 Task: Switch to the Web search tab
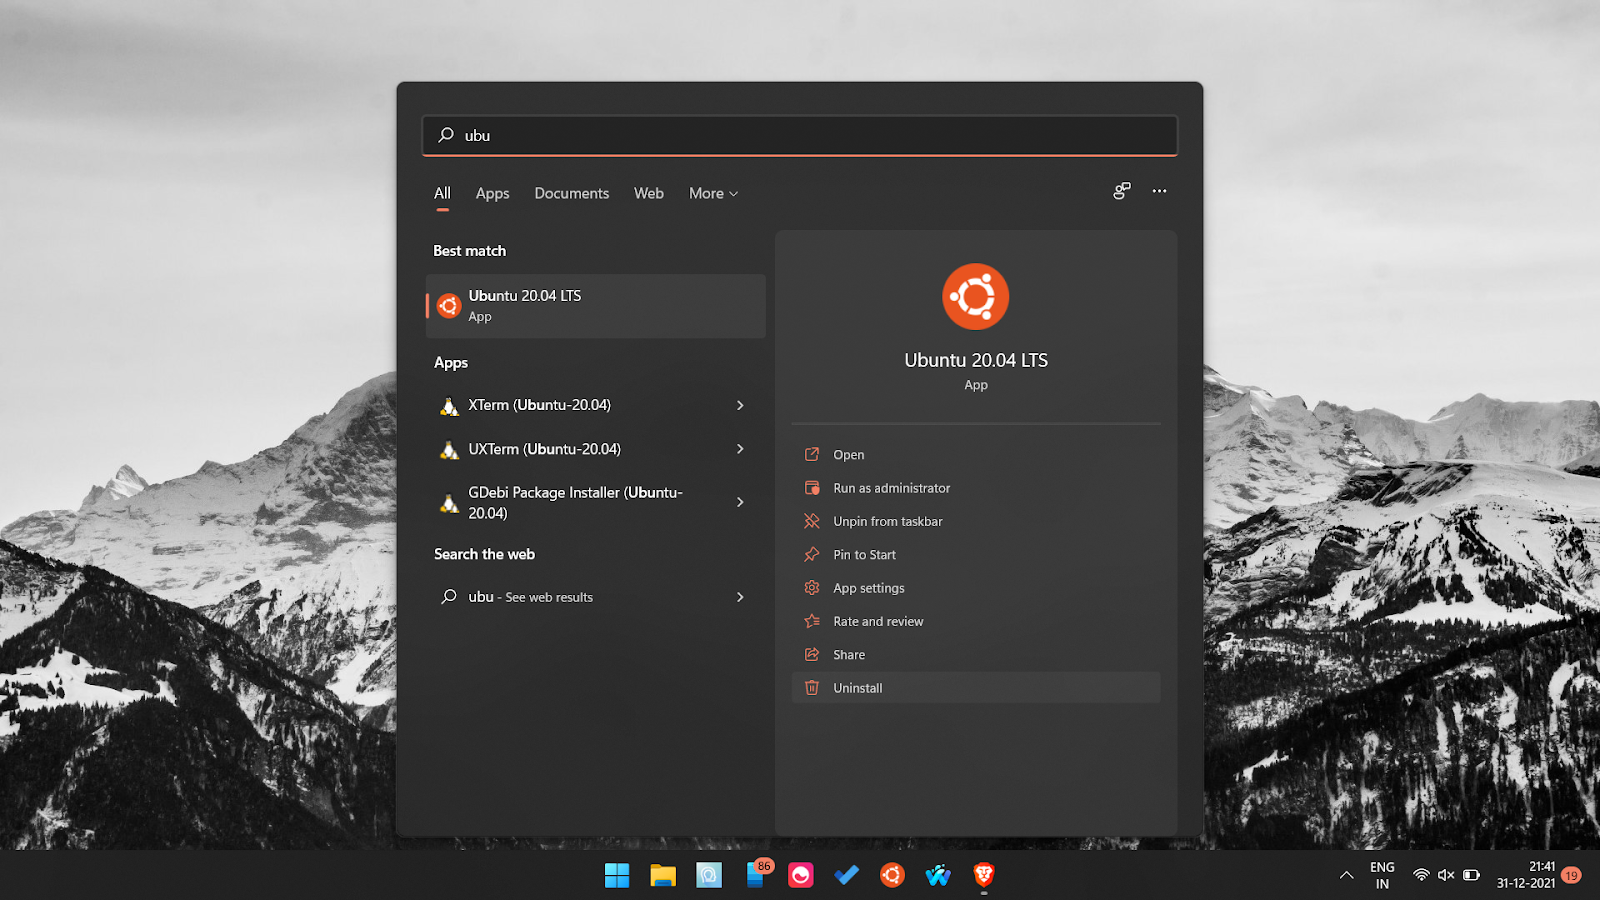648,193
